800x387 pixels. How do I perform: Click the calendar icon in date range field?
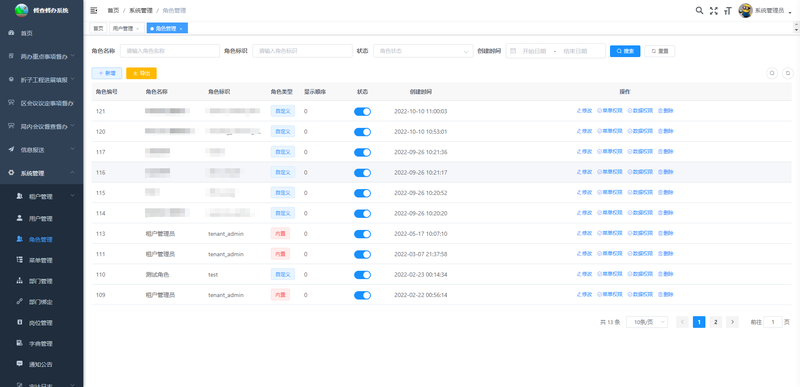coord(513,51)
